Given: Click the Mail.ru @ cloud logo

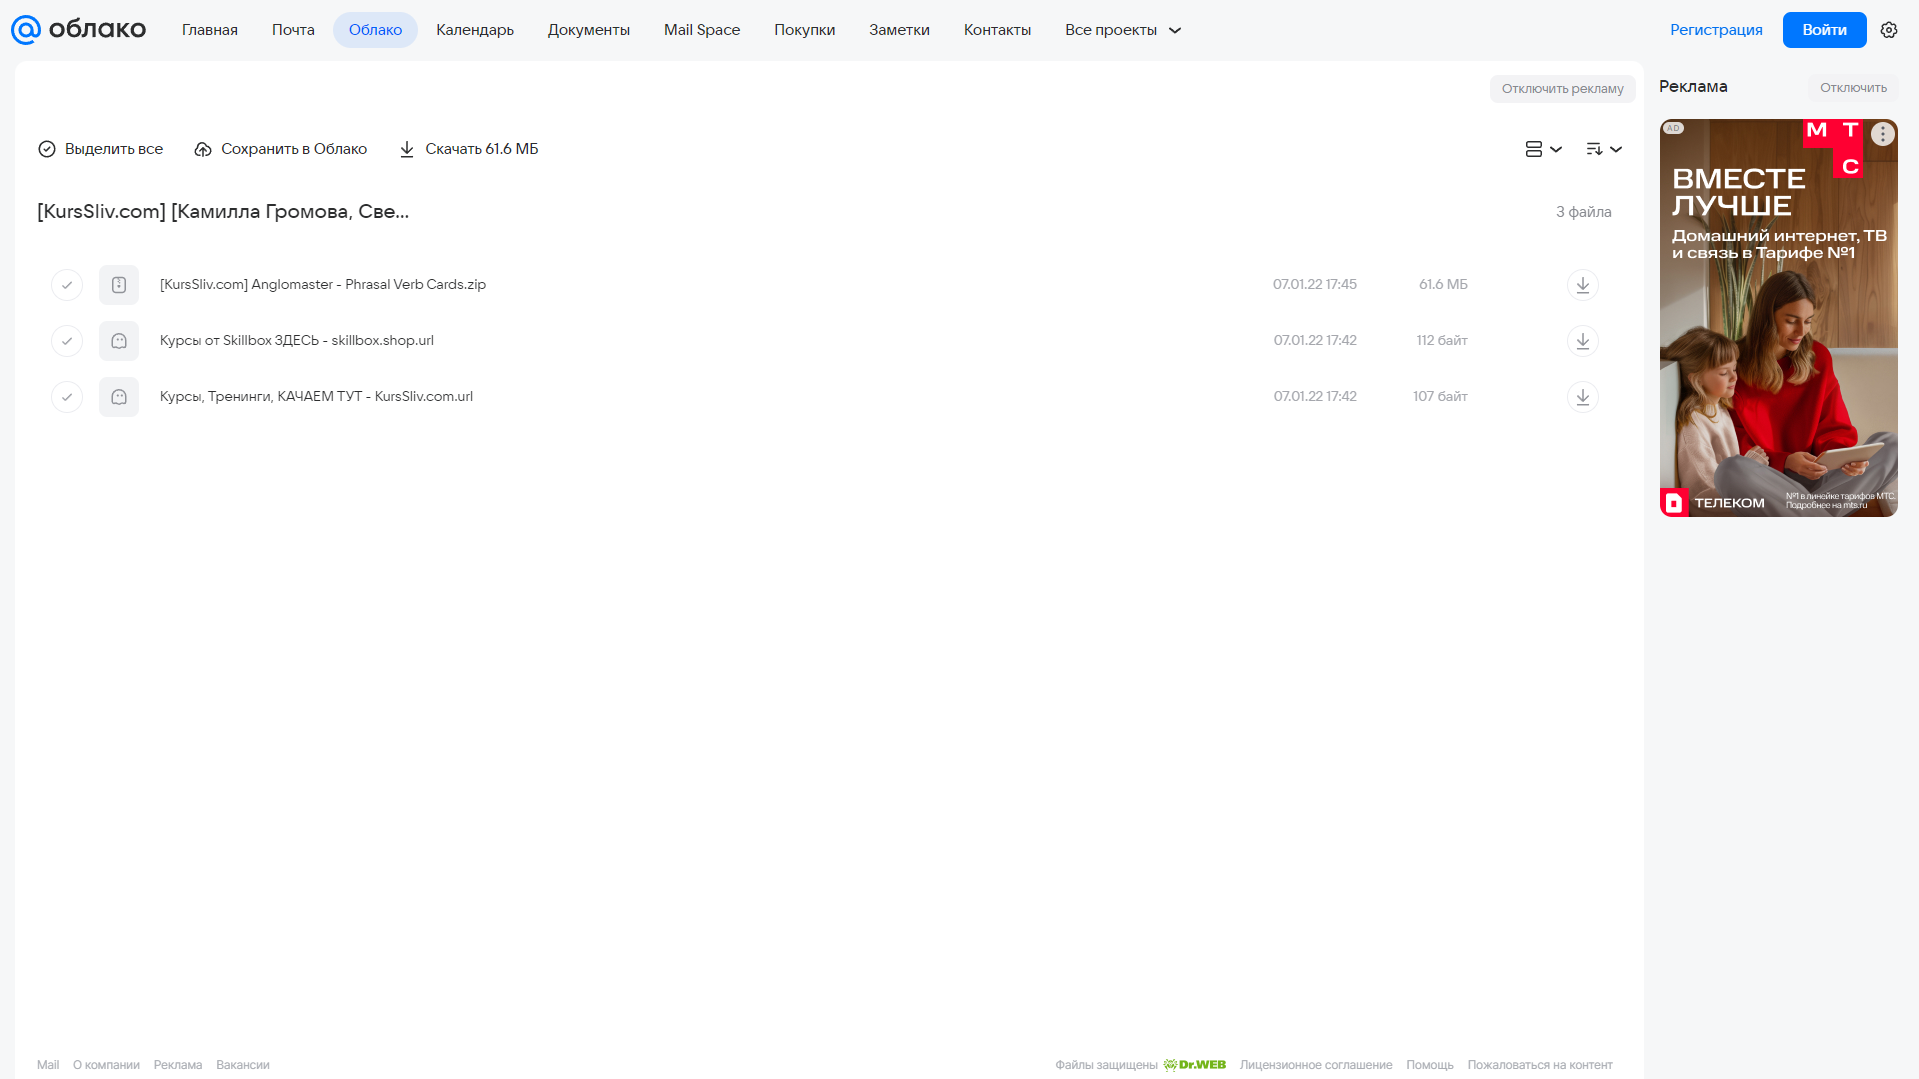Looking at the screenshot, I should tap(78, 30).
